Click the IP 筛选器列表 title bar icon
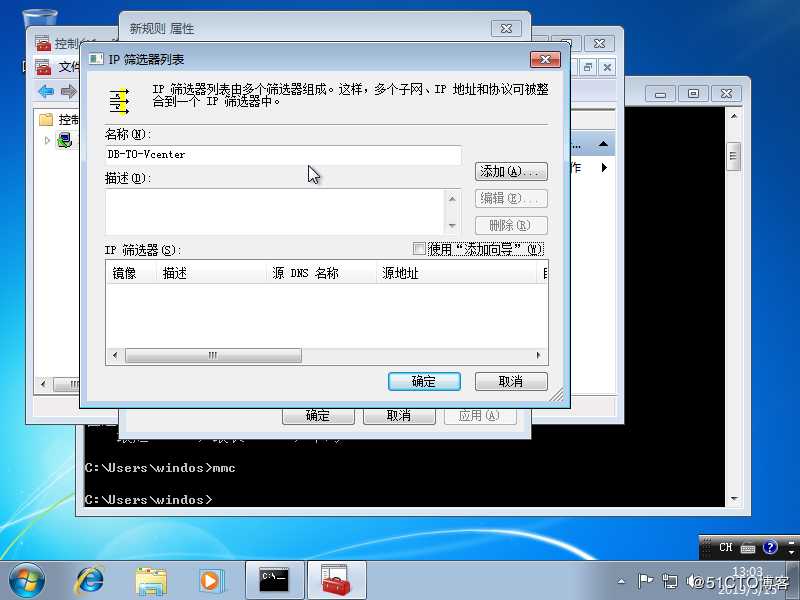Viewport: 800px width, 600px height. tap(96, 59)
